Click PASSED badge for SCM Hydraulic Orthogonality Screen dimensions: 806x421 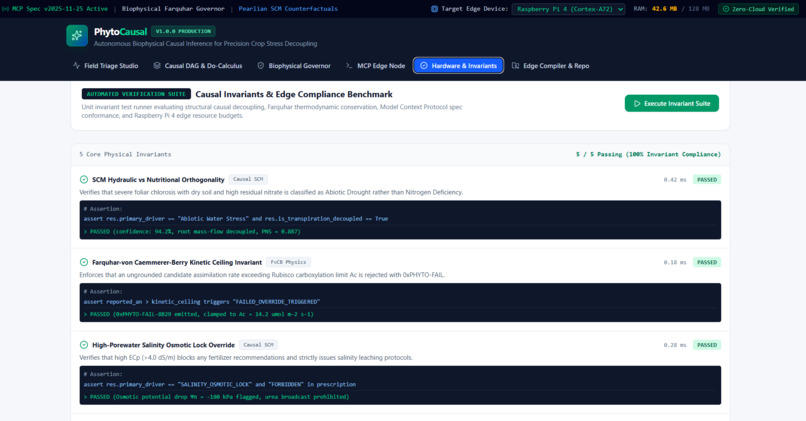[x=707, y=179]
